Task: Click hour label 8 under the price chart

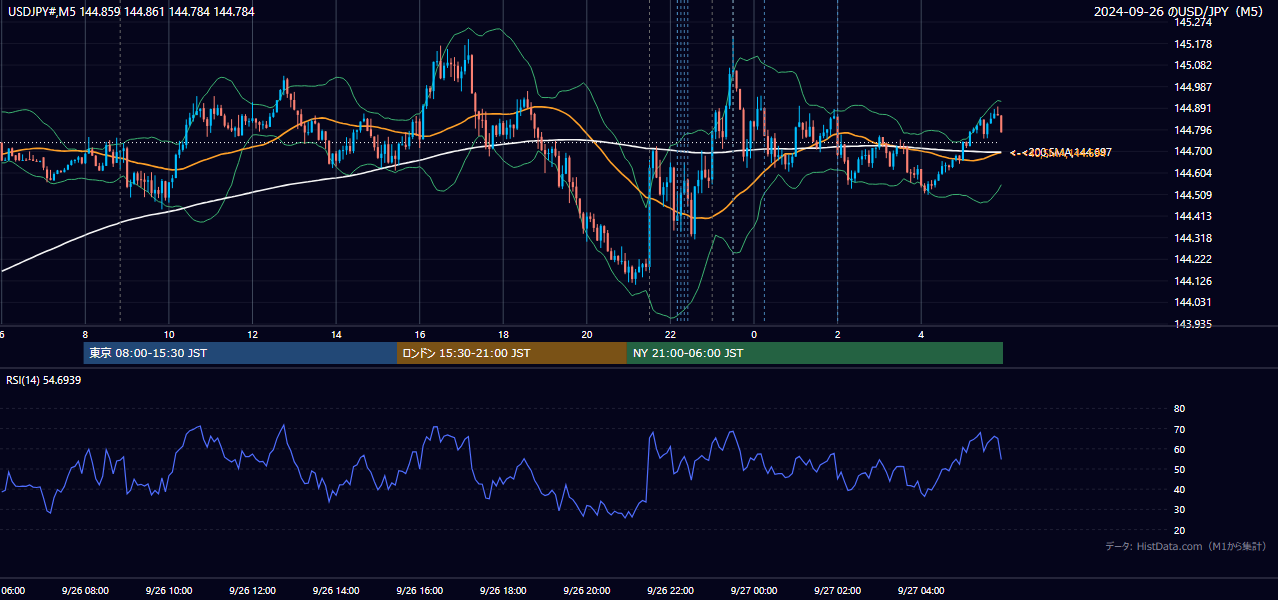Action: (85, 335)
